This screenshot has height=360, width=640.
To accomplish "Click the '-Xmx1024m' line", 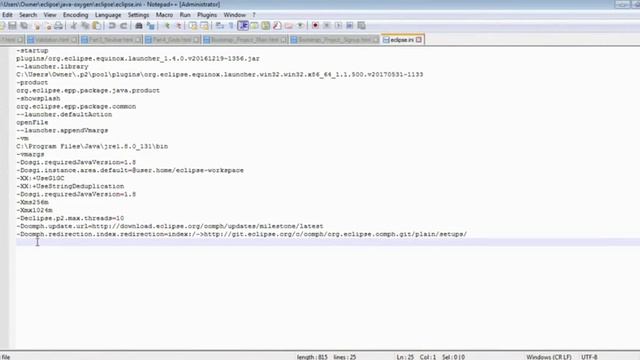I will [35, 210].
